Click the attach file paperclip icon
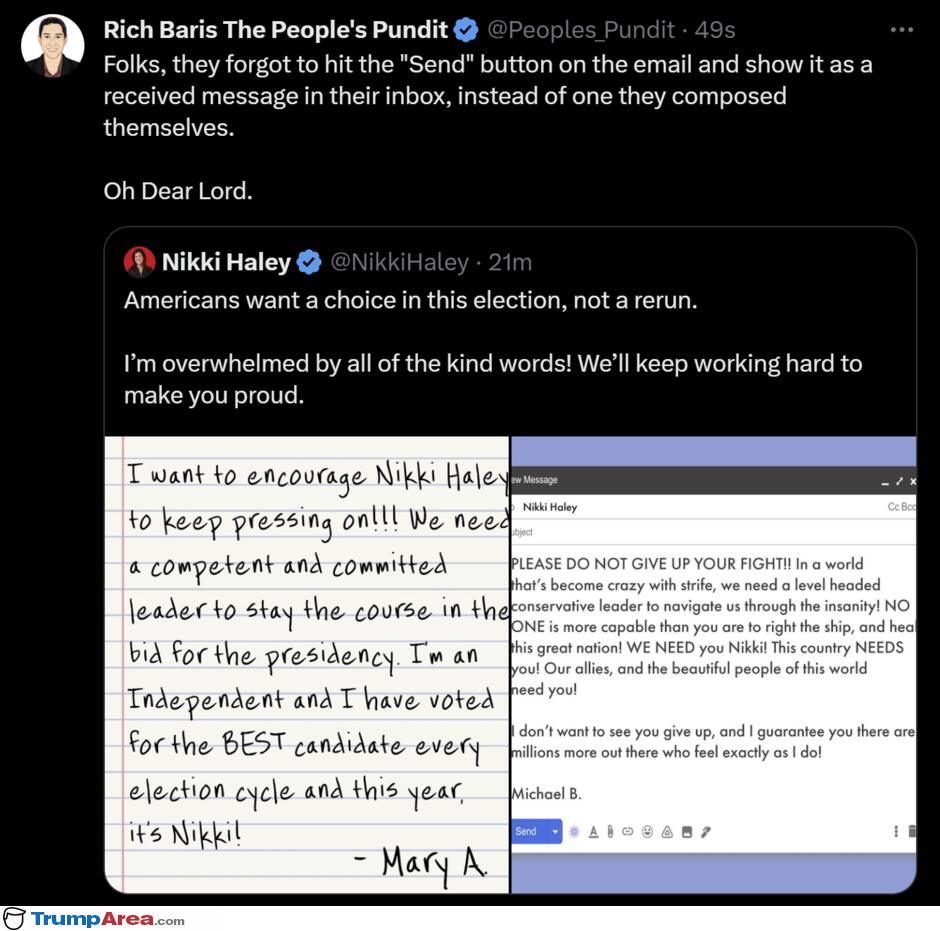940x931 pixels. (x=610, y=831)
